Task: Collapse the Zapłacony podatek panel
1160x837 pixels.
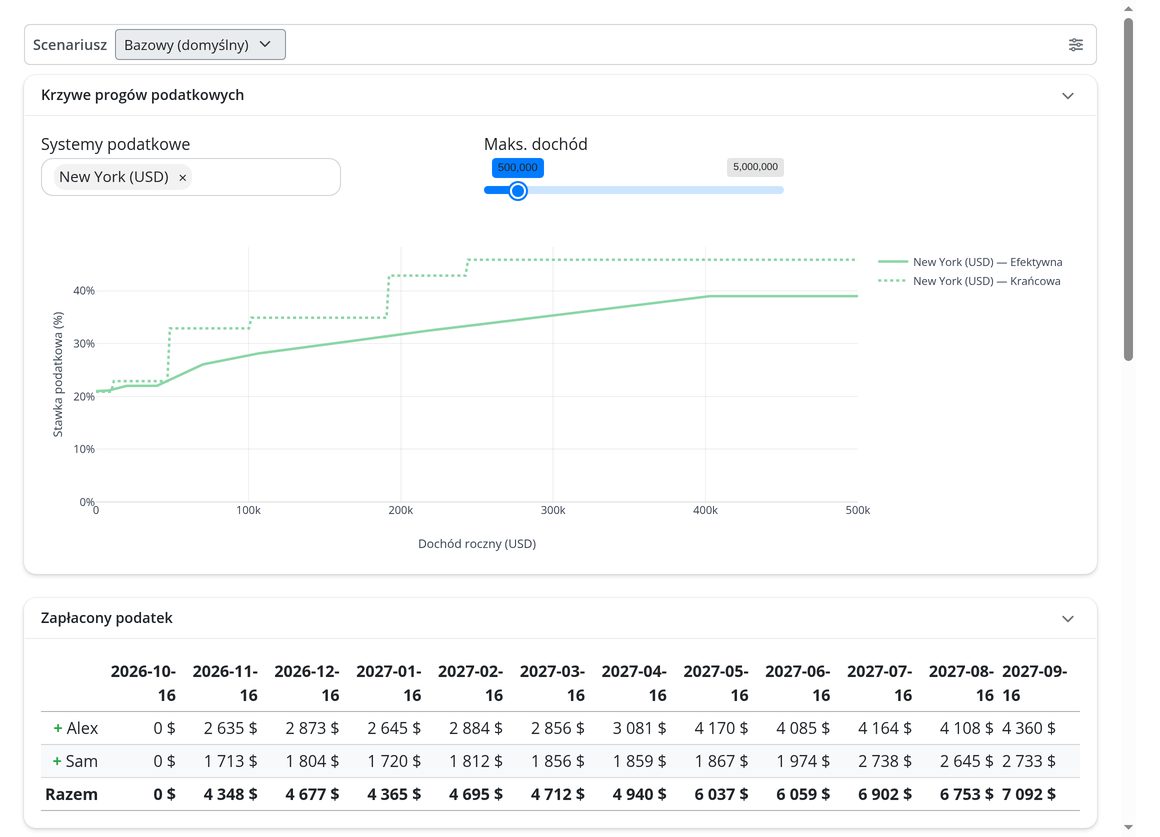Action: (1068, 619)
